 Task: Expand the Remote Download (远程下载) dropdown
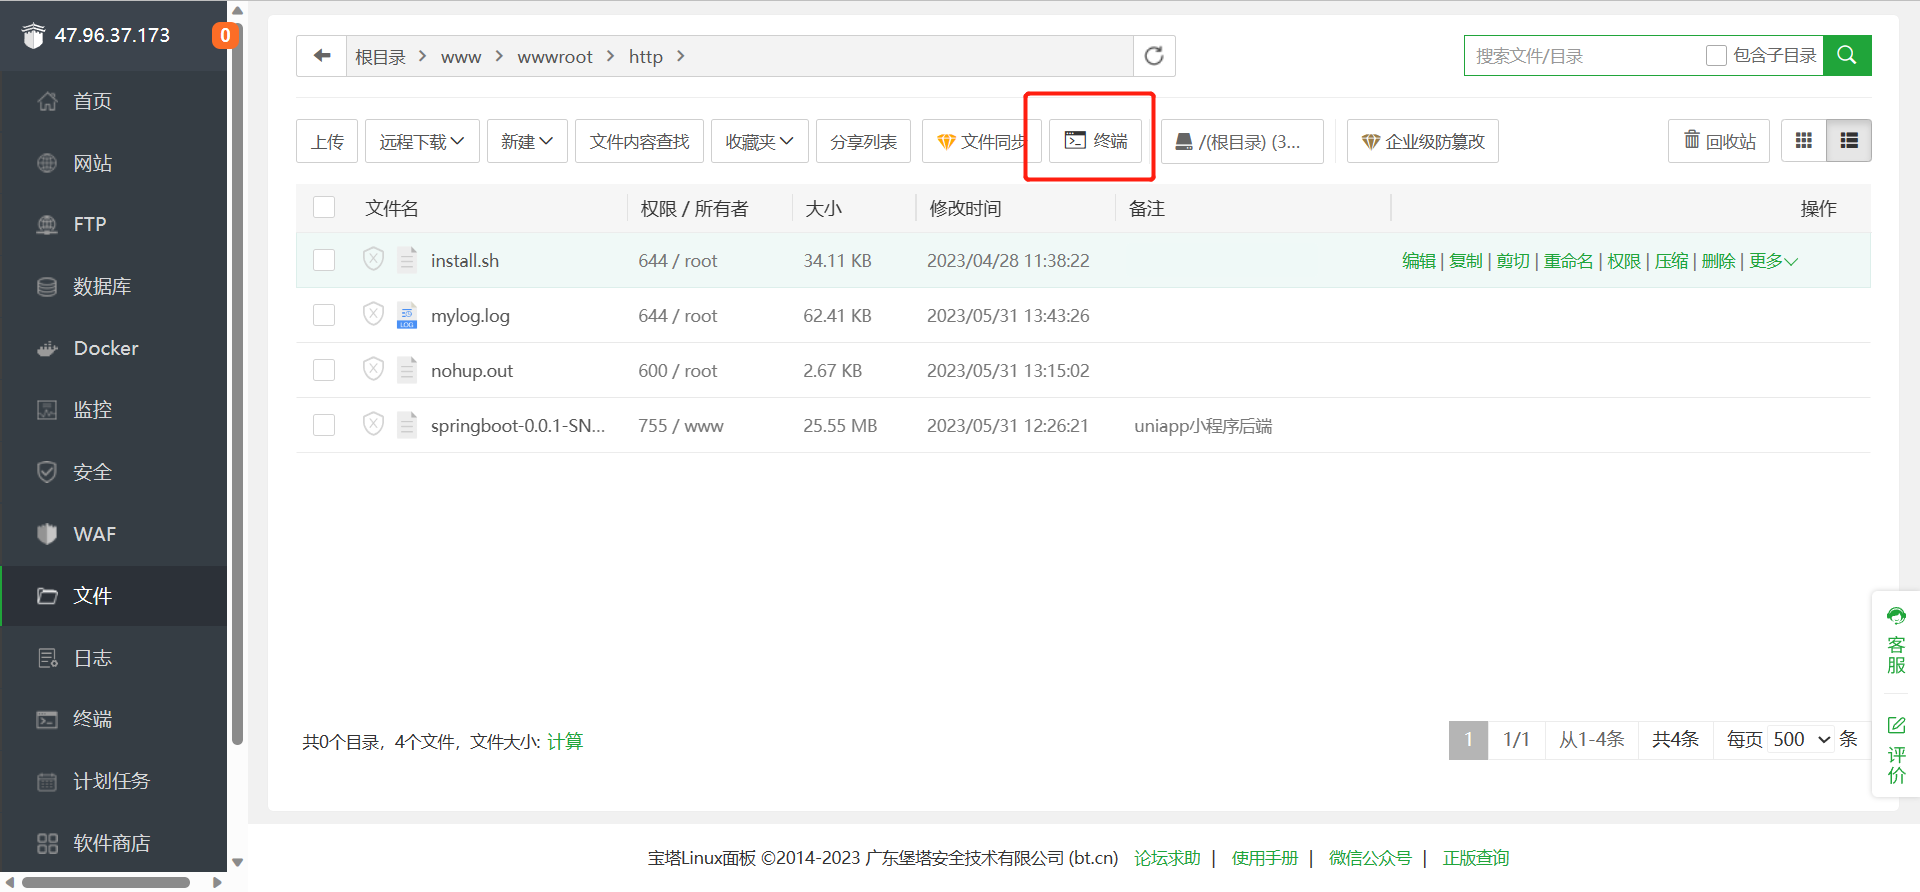point(422,141)
